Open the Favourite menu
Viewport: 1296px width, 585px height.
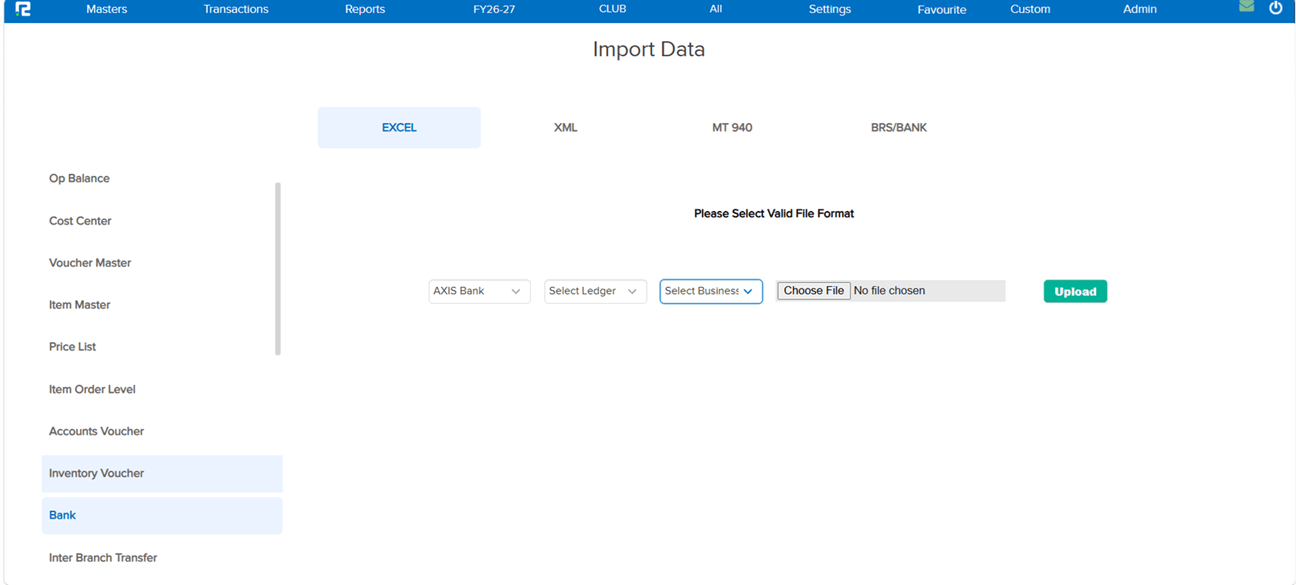[942, 10]
